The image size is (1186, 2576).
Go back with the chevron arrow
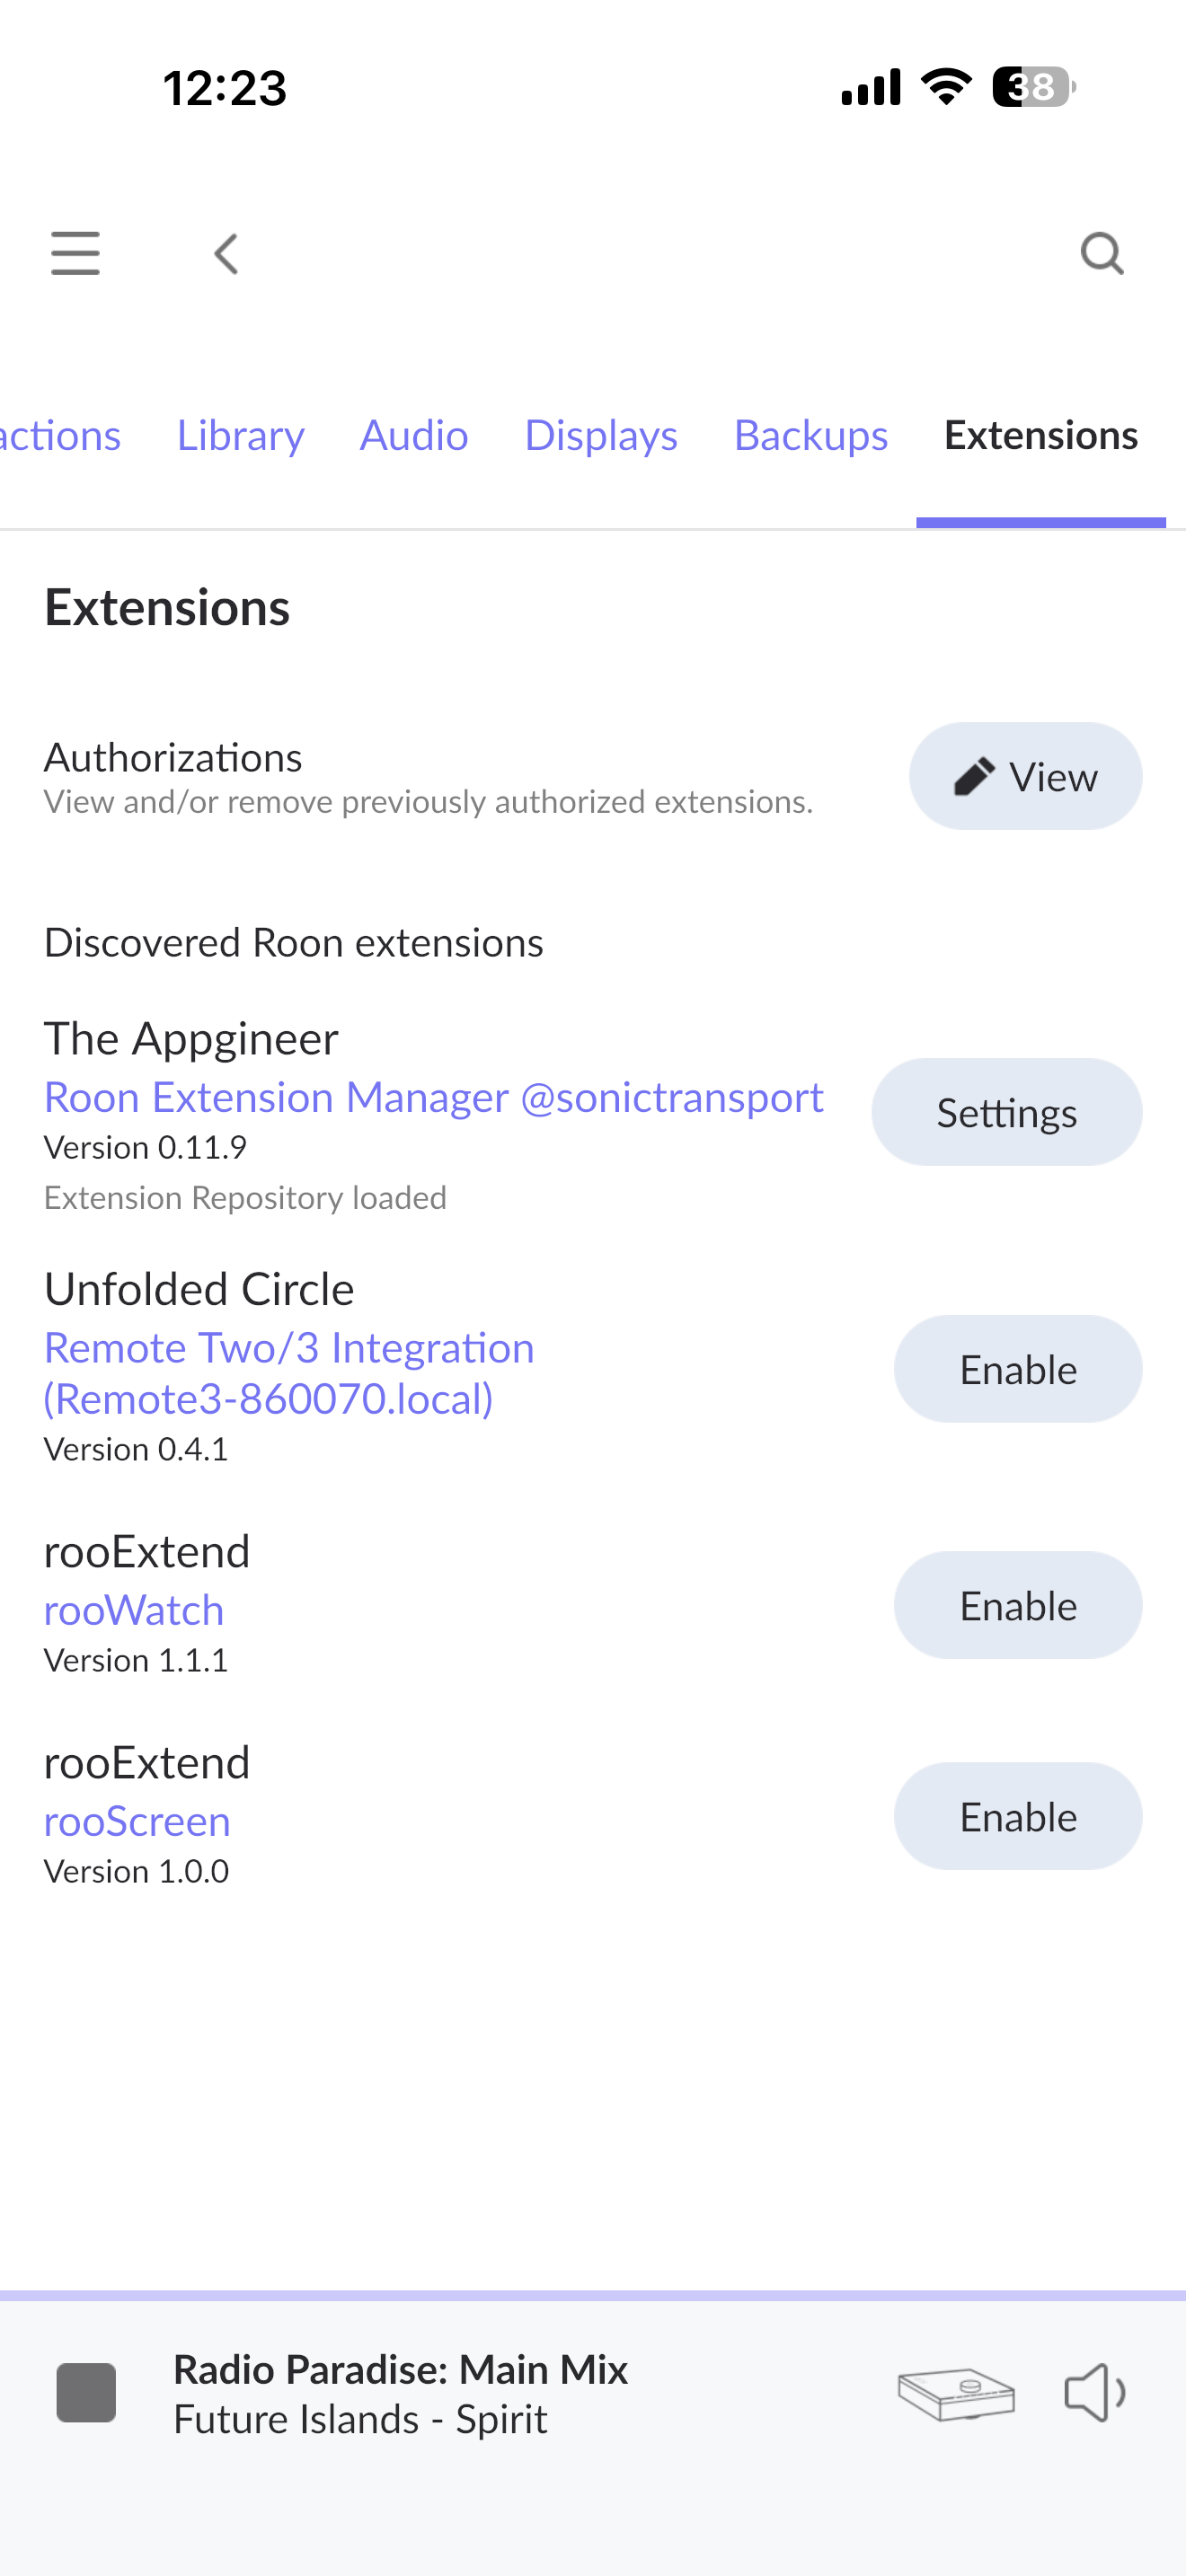pyautogui.click(x=227, y=254)
